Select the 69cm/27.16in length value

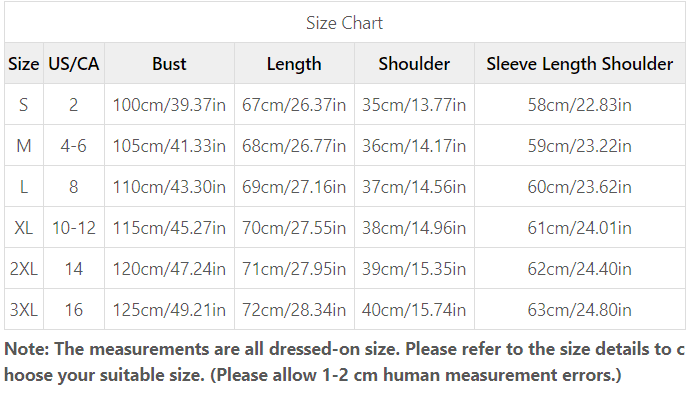coord(294,187)
